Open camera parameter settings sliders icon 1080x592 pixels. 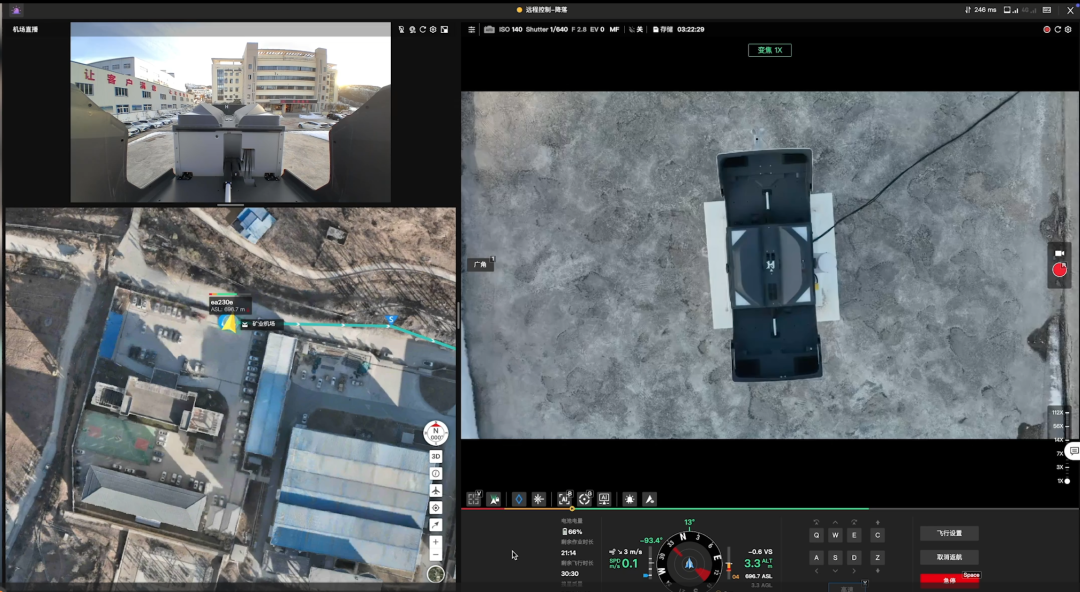tap(472, 30)
